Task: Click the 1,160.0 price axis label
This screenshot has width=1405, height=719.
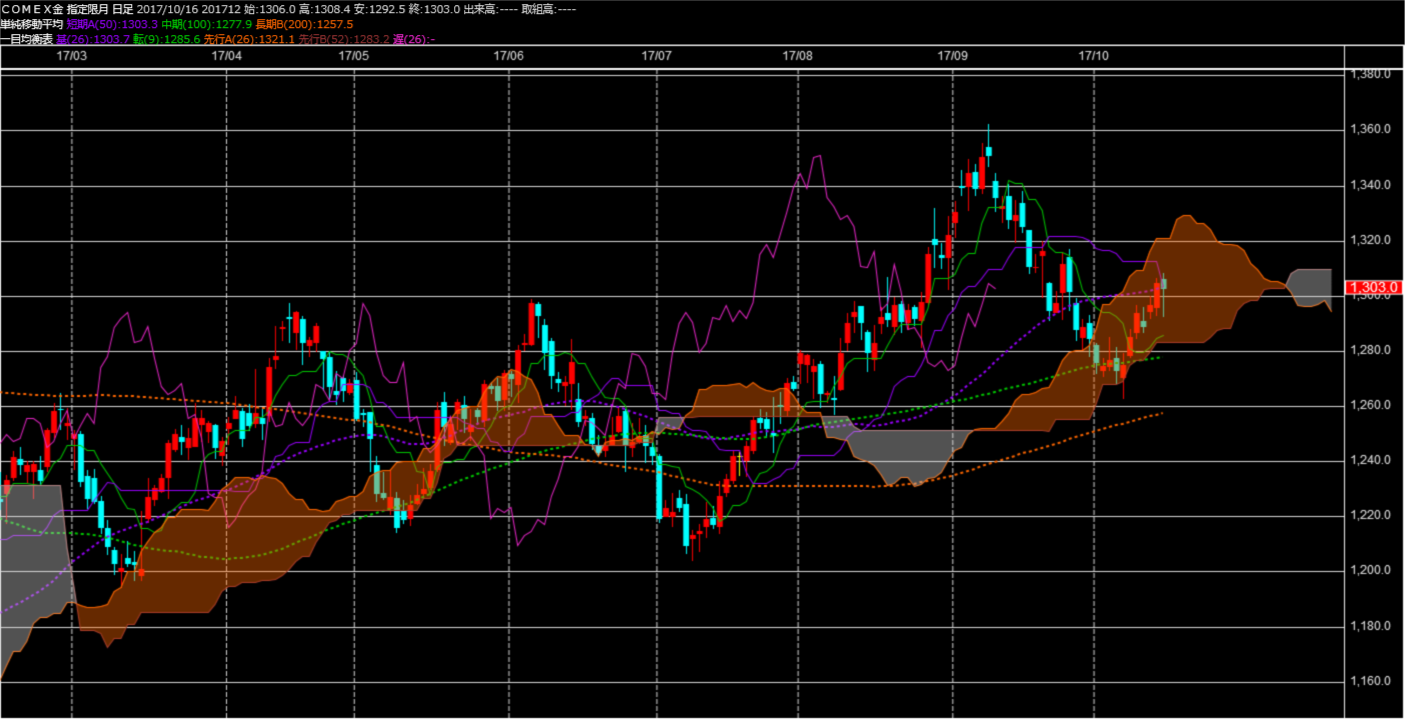Action: 1371,681
